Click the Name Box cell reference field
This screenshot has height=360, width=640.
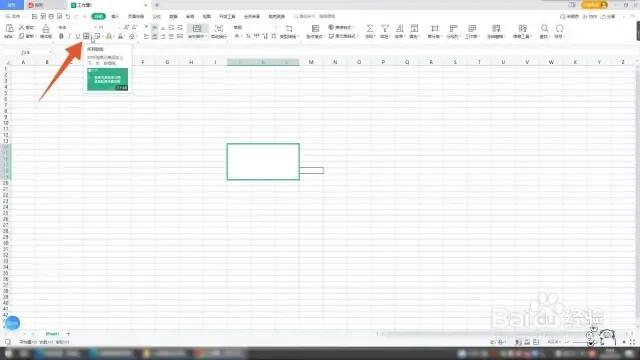tap(27, 52)
